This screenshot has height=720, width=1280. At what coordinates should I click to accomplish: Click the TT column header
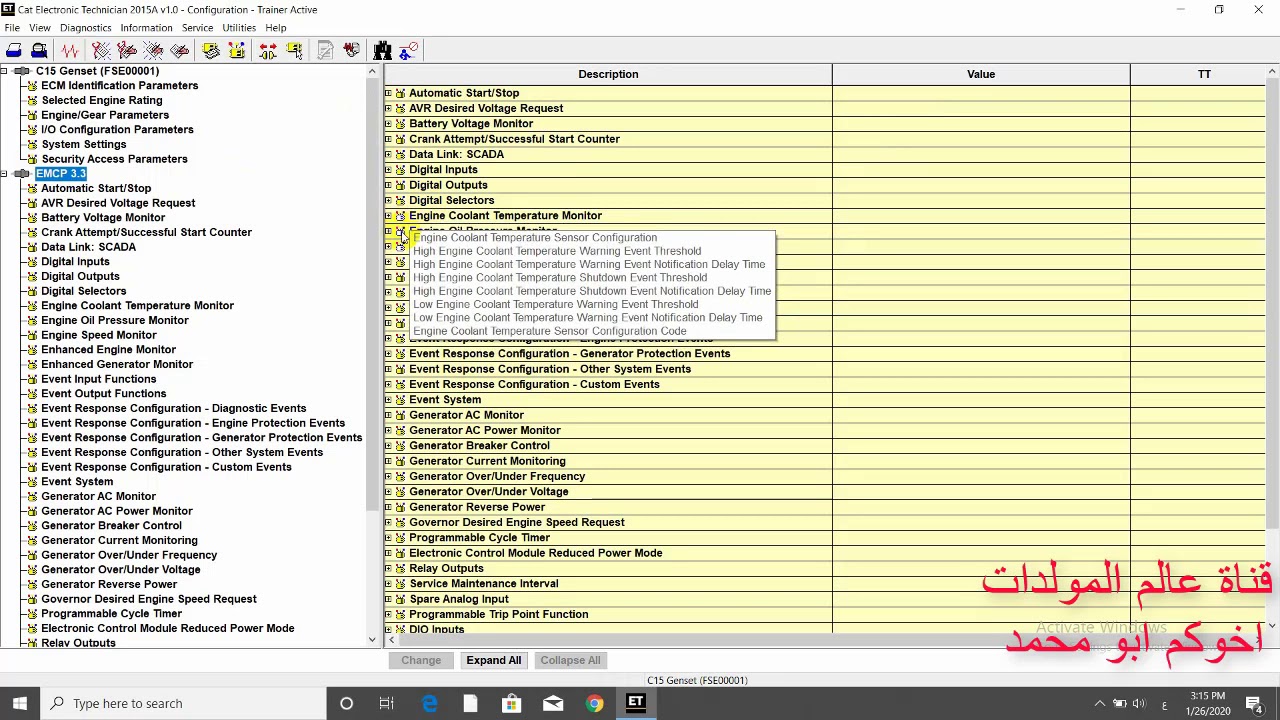1204,74
